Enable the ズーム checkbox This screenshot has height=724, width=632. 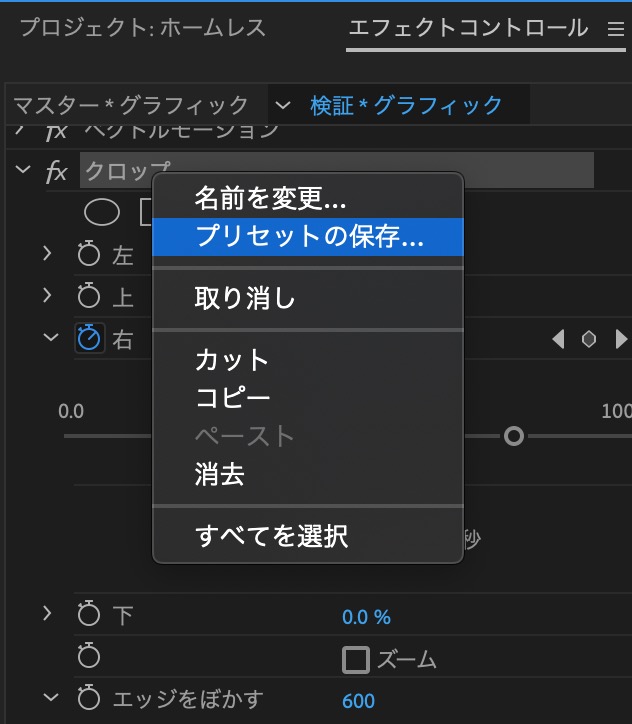355,659
